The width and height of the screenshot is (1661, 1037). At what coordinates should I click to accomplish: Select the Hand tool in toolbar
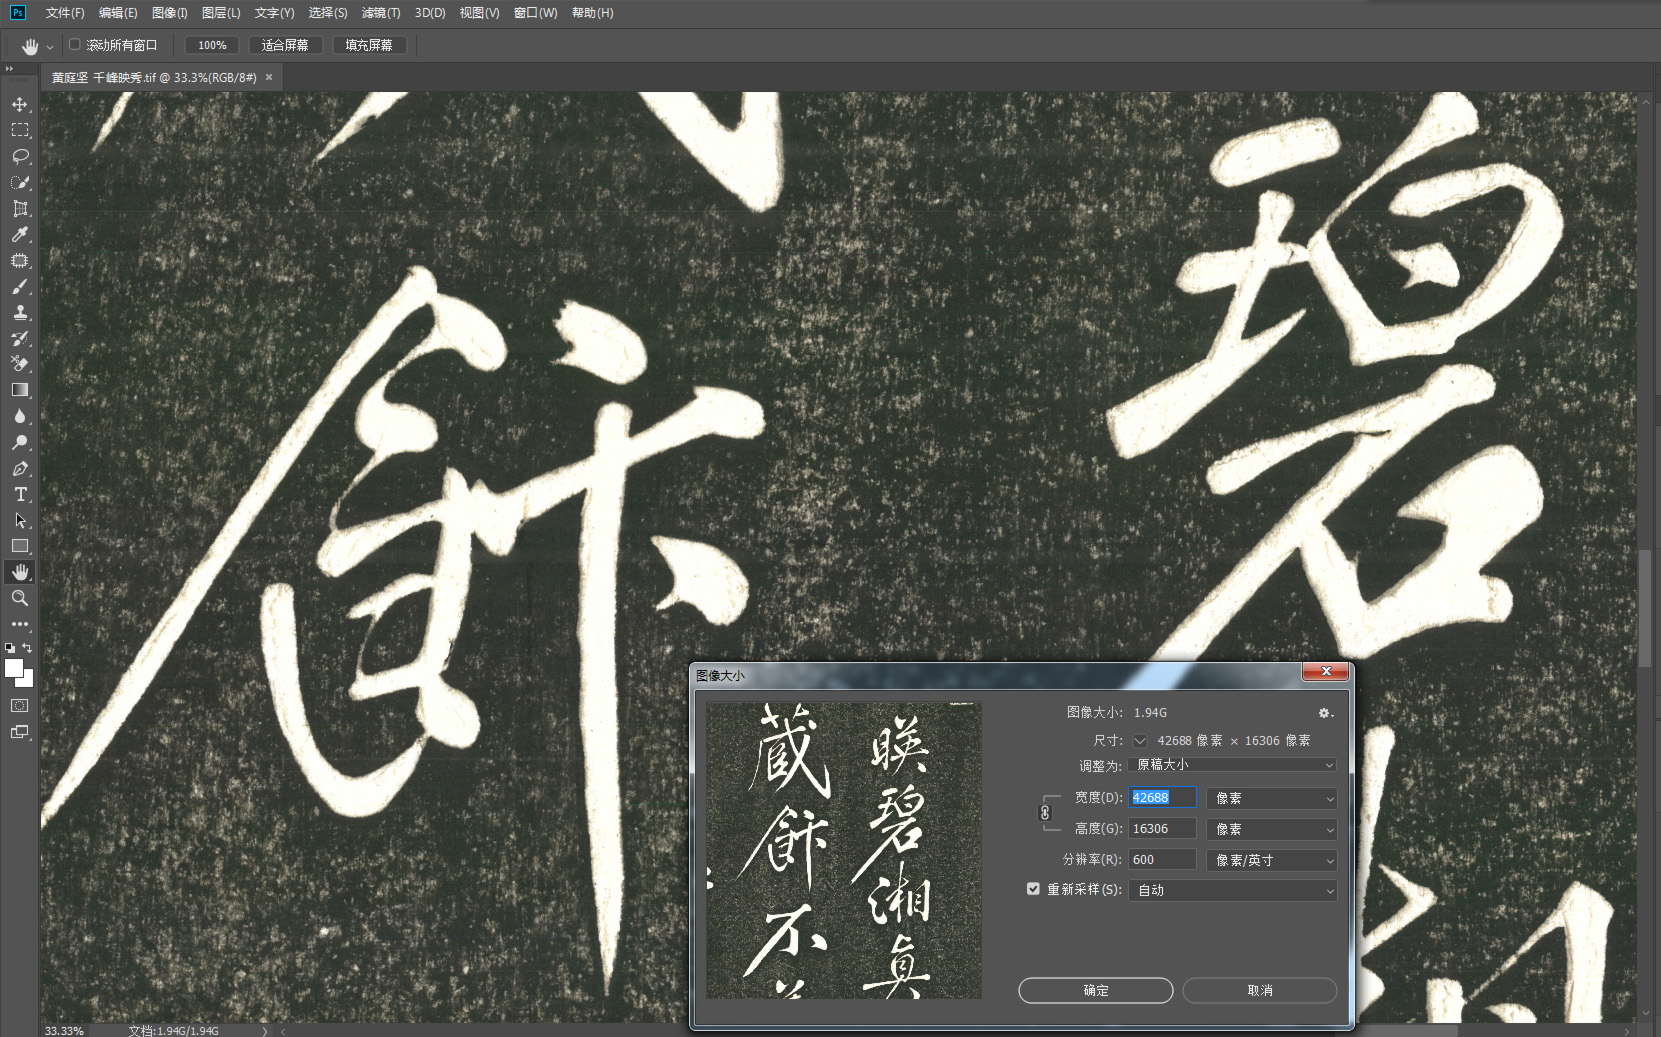pyautogui.click(x=20, y=572)
